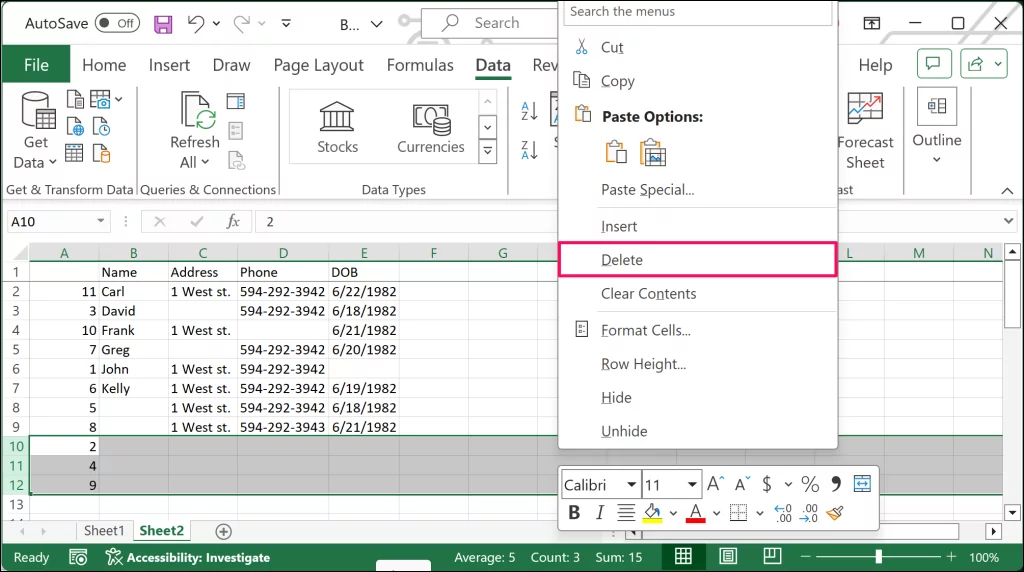The width and height of the screenshot is (1024, 572).
Task: Switch to Page Break Preview
Action: tap(772, 556)
